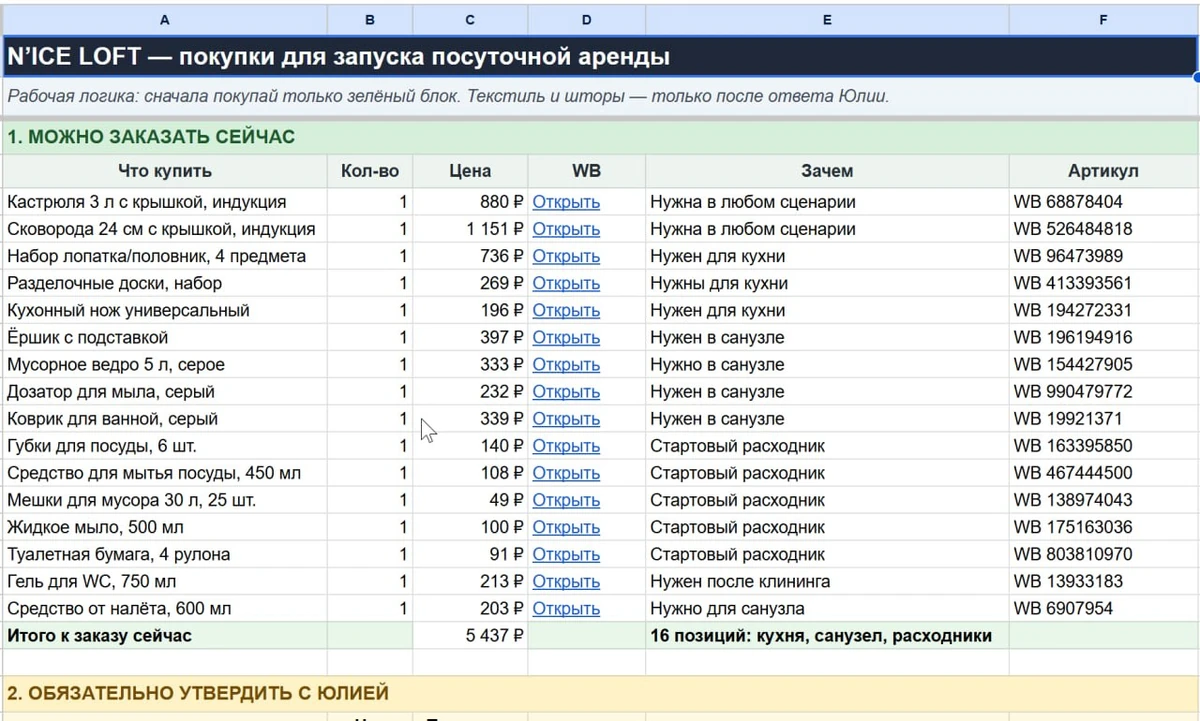Select total price cell 5 437 ₽

470,635
